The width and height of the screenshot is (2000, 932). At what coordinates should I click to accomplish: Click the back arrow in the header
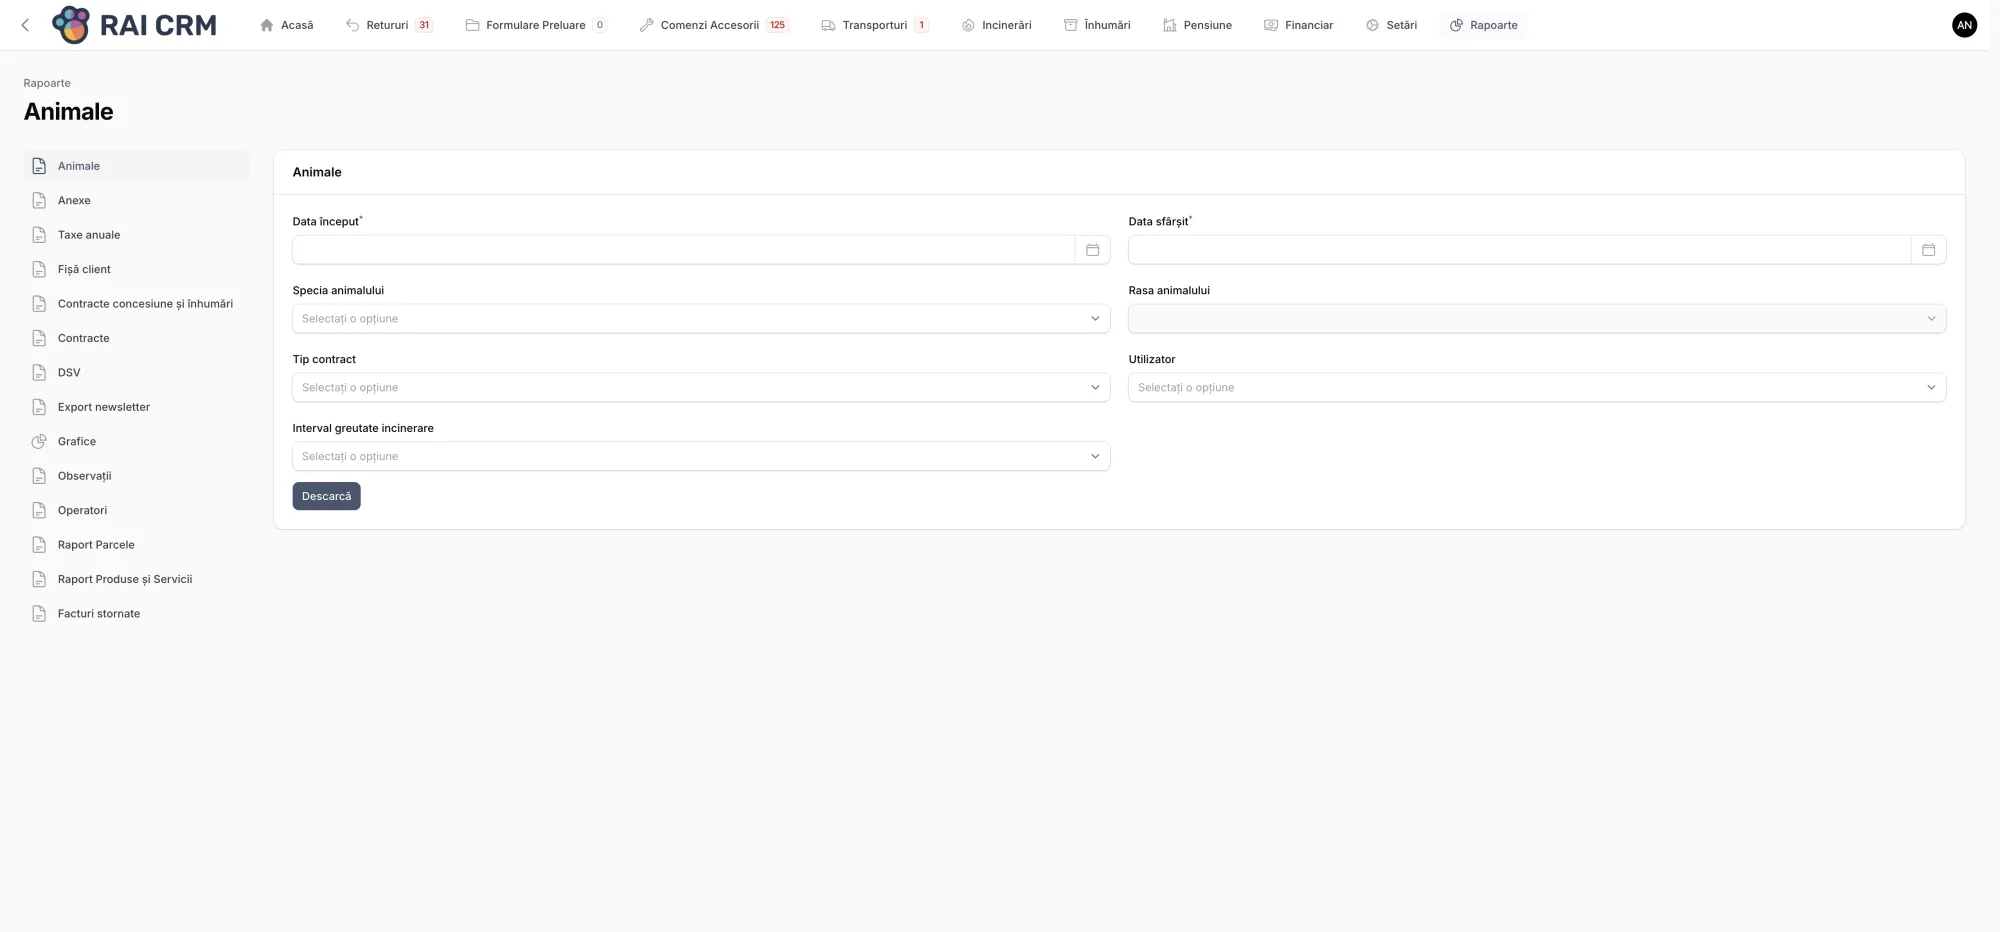click(26, 25)
